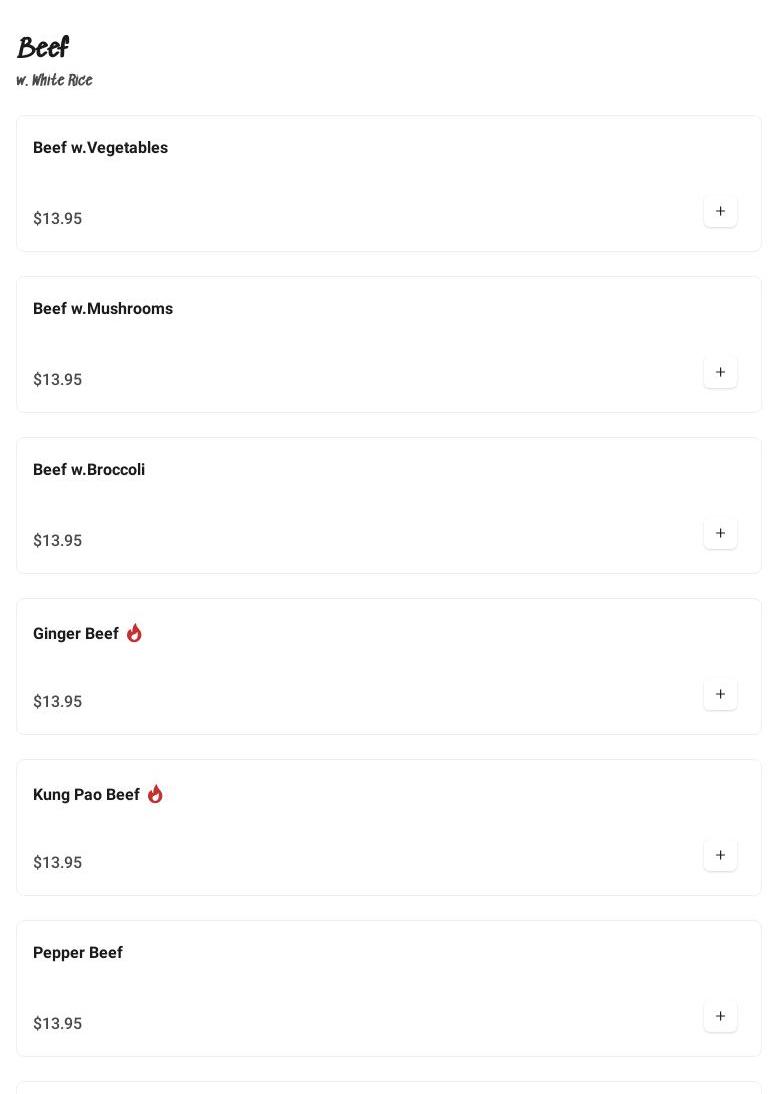This screenshot has height=1094, width=778.
Task: Select the Kung Pao Beef item title
Action: pos(86,795)
